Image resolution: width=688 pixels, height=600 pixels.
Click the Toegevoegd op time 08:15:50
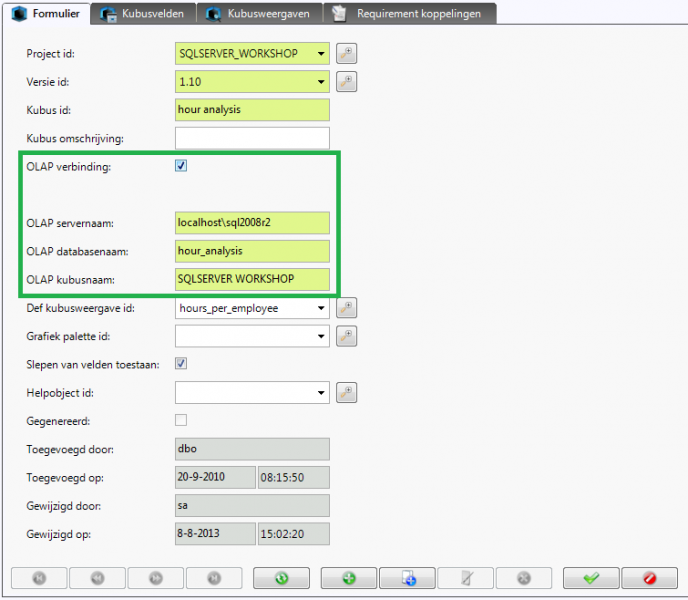tap(294, 477)
